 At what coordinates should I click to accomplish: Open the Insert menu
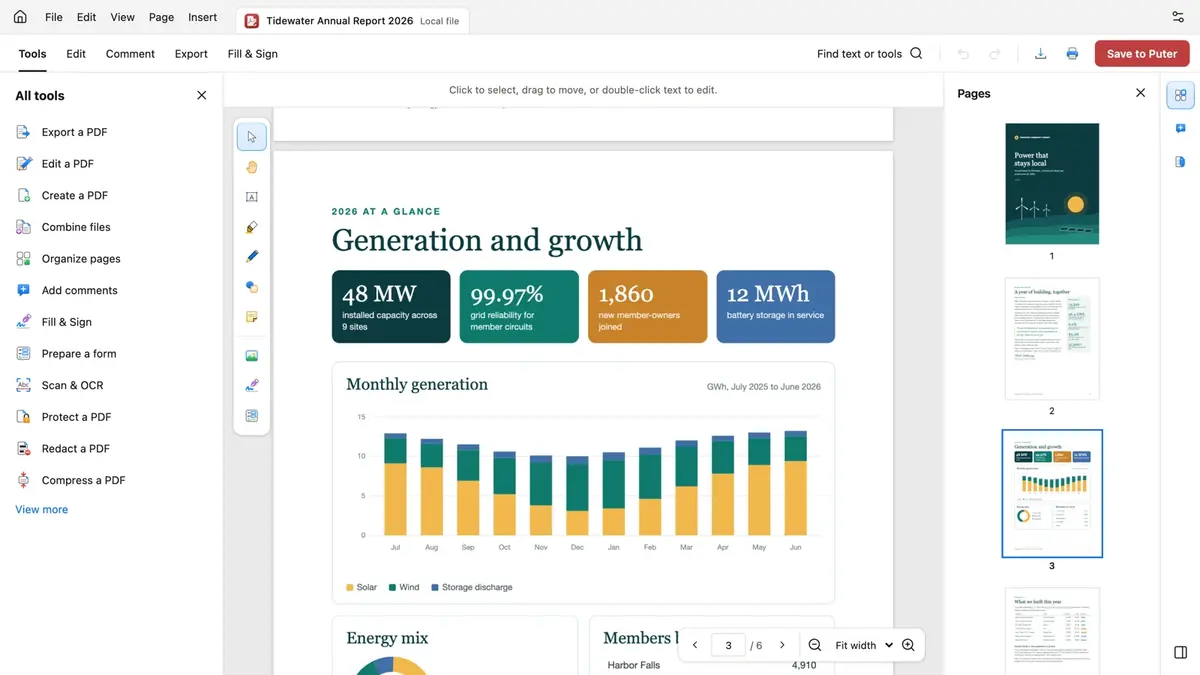(x=203, y=17)
